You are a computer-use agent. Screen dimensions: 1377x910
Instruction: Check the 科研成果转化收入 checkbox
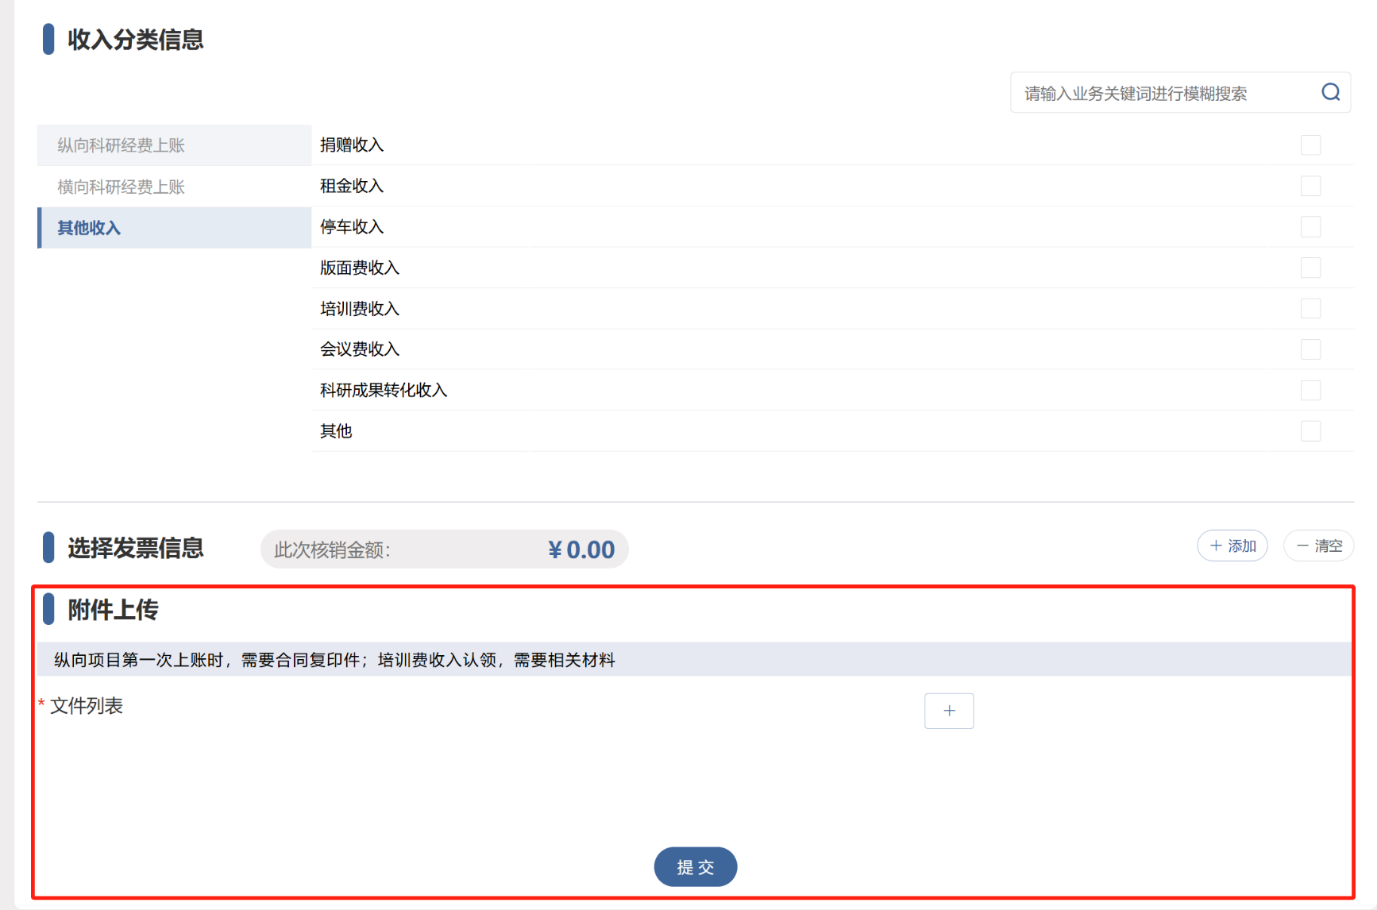(1310, 390)
